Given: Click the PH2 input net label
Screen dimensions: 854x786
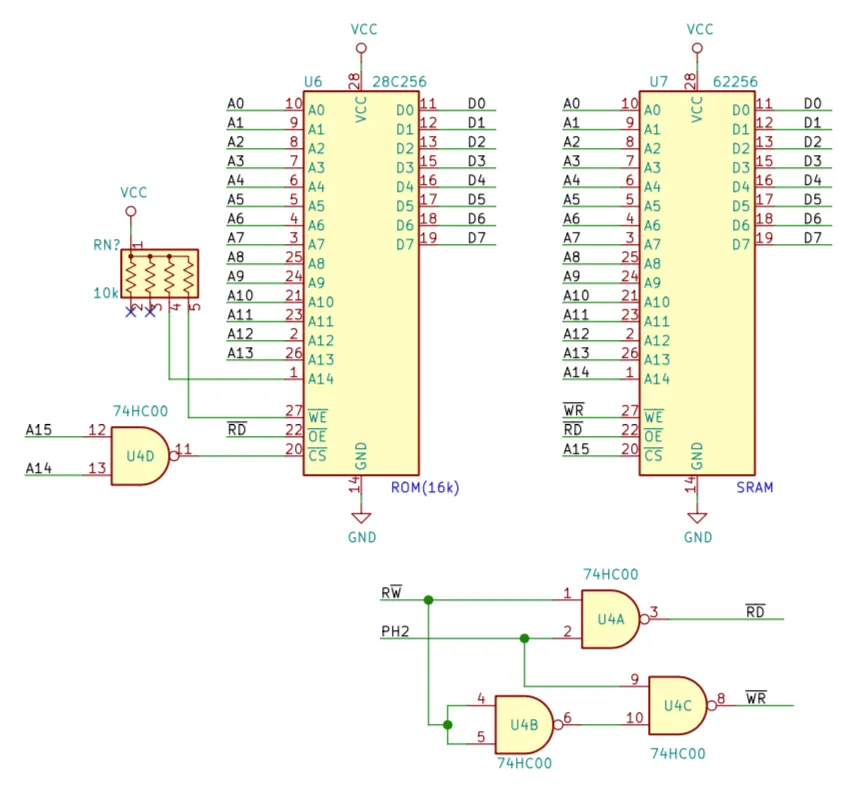Looking at the screenshot, I should coord(395,631).
